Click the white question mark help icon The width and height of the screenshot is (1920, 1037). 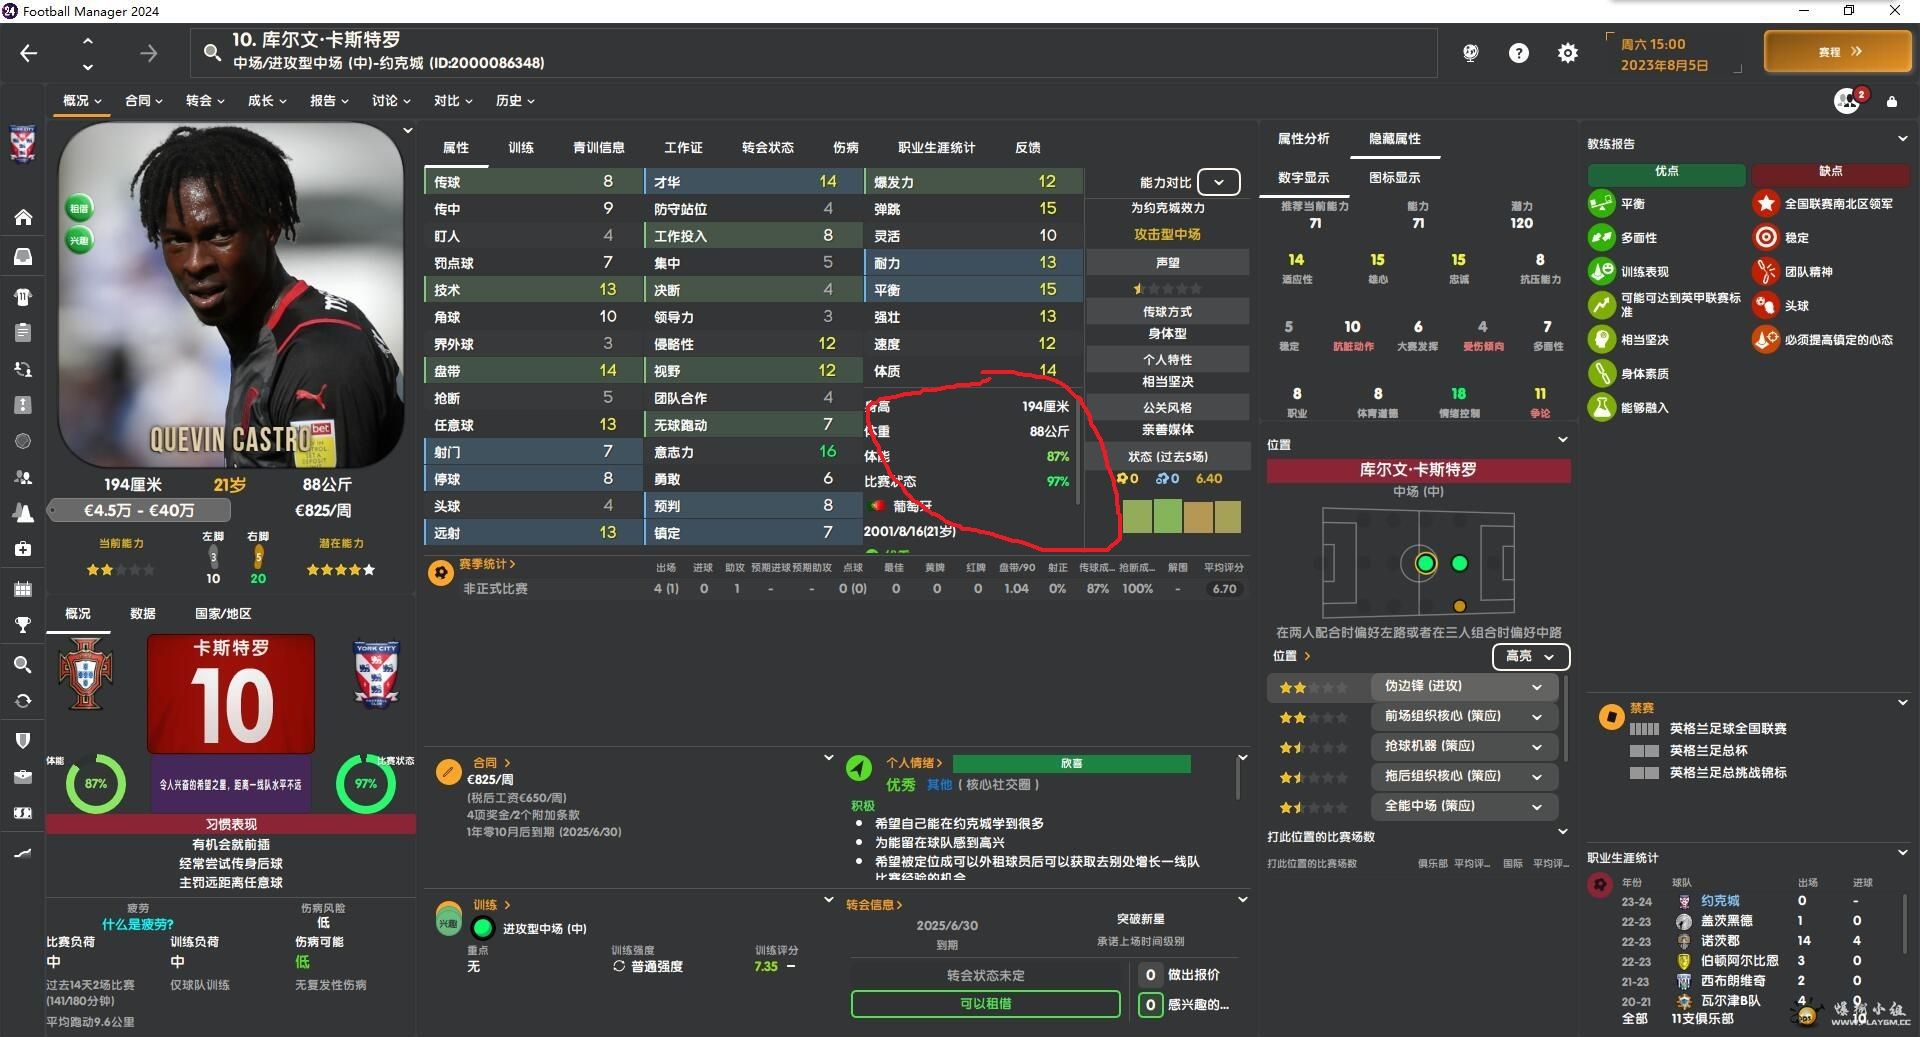coord(1518,53)
